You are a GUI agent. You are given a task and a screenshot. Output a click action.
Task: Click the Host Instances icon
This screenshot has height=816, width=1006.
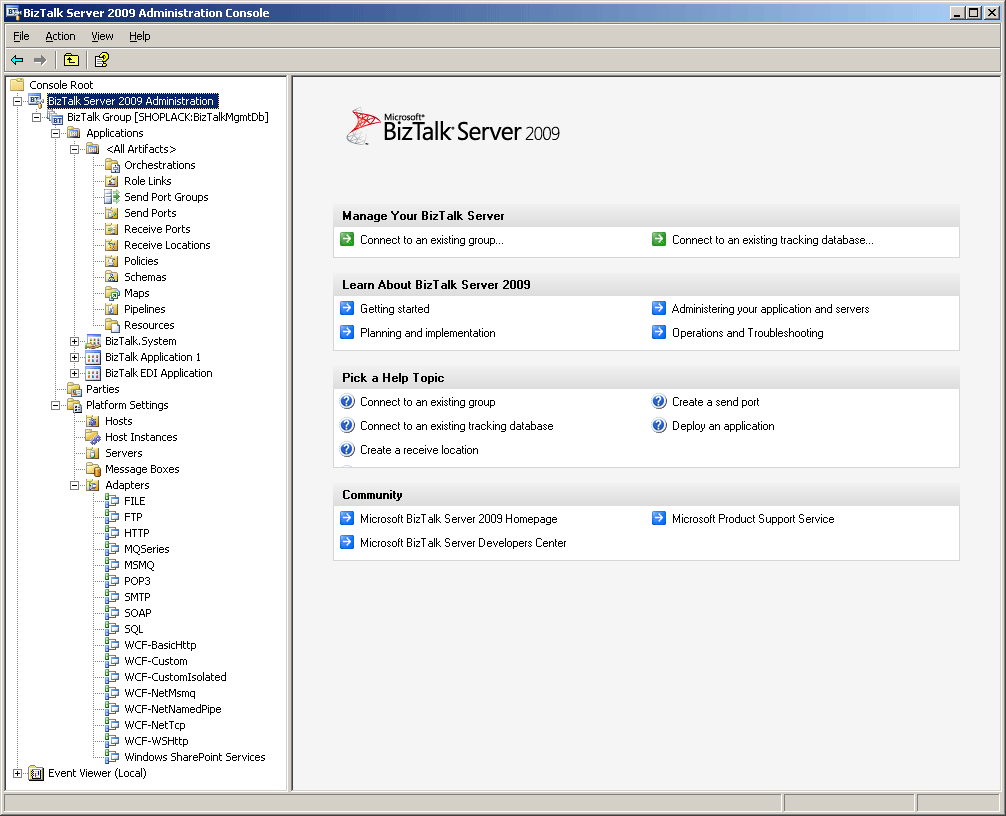click(x=93, y=438)
